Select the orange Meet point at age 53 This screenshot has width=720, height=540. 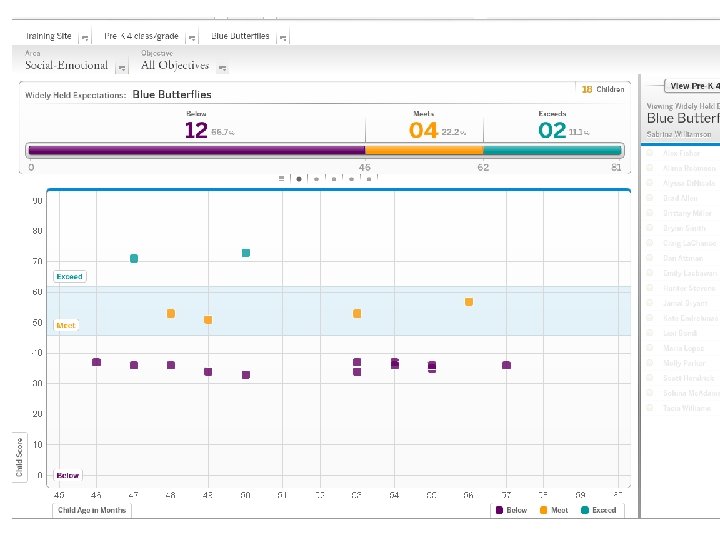pos(357,314)
